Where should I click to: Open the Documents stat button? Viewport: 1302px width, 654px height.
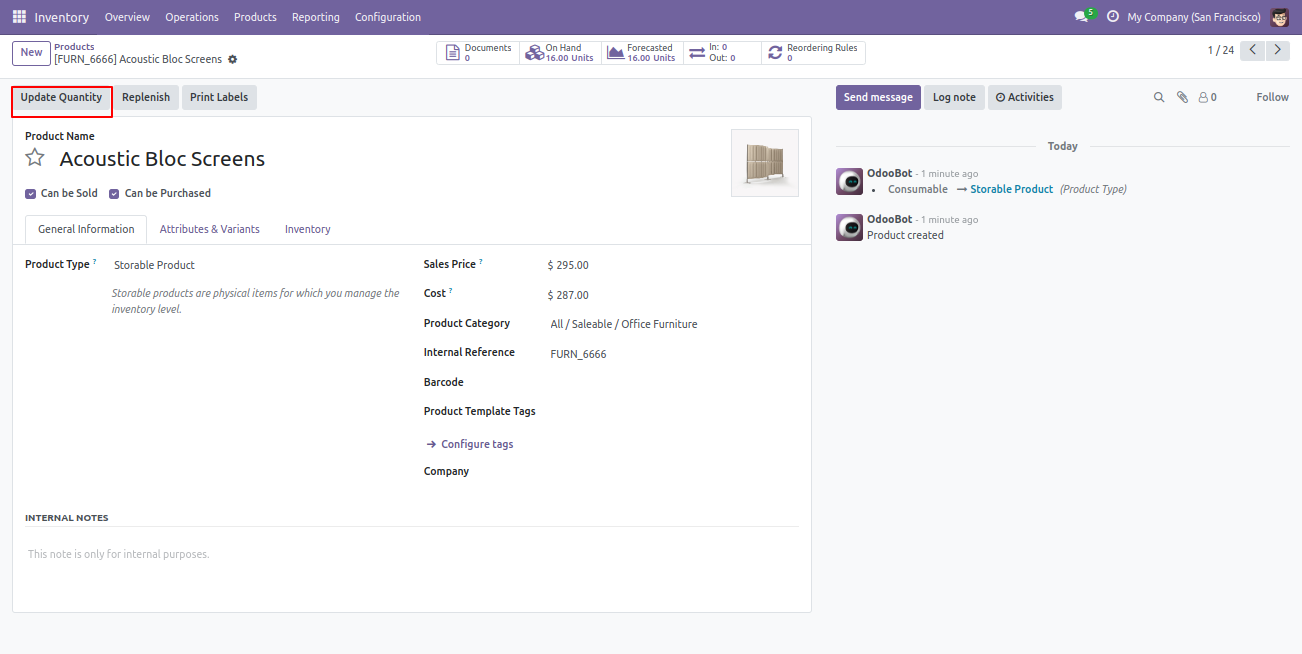point(478,53)
